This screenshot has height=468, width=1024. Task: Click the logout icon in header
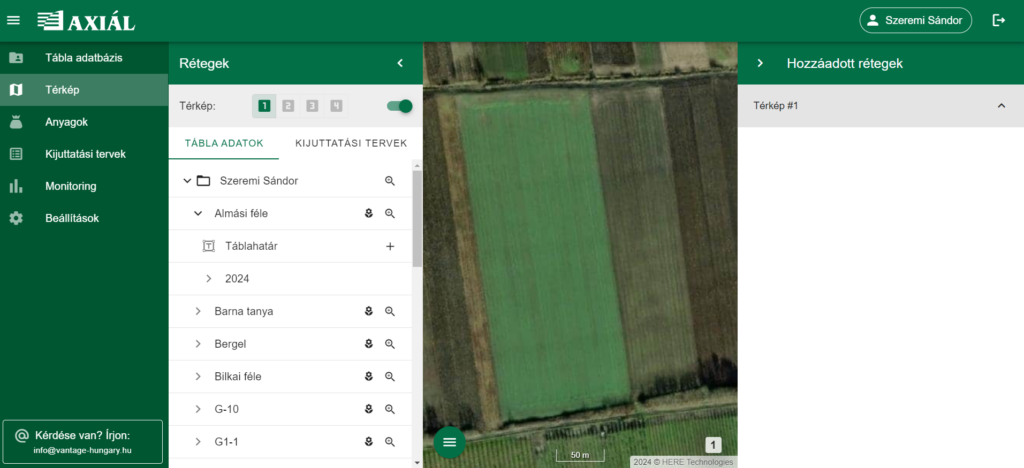coord(998,20)
